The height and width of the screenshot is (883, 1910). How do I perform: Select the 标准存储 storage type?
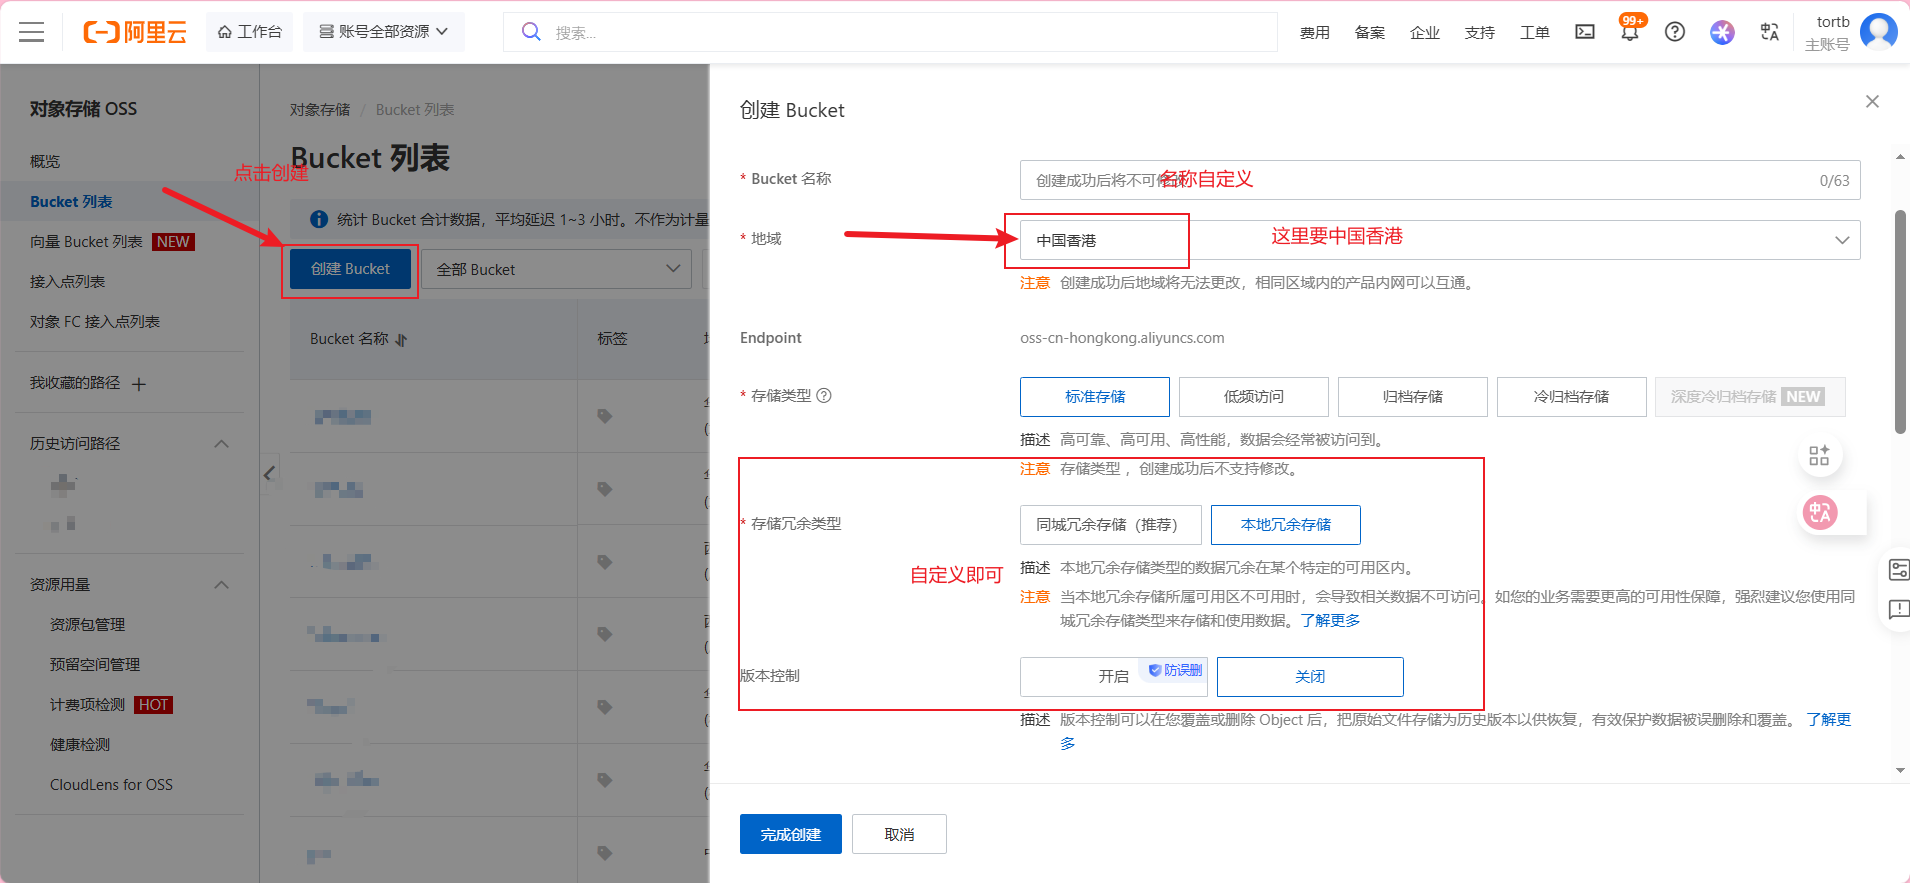(x=1094, y=397)
